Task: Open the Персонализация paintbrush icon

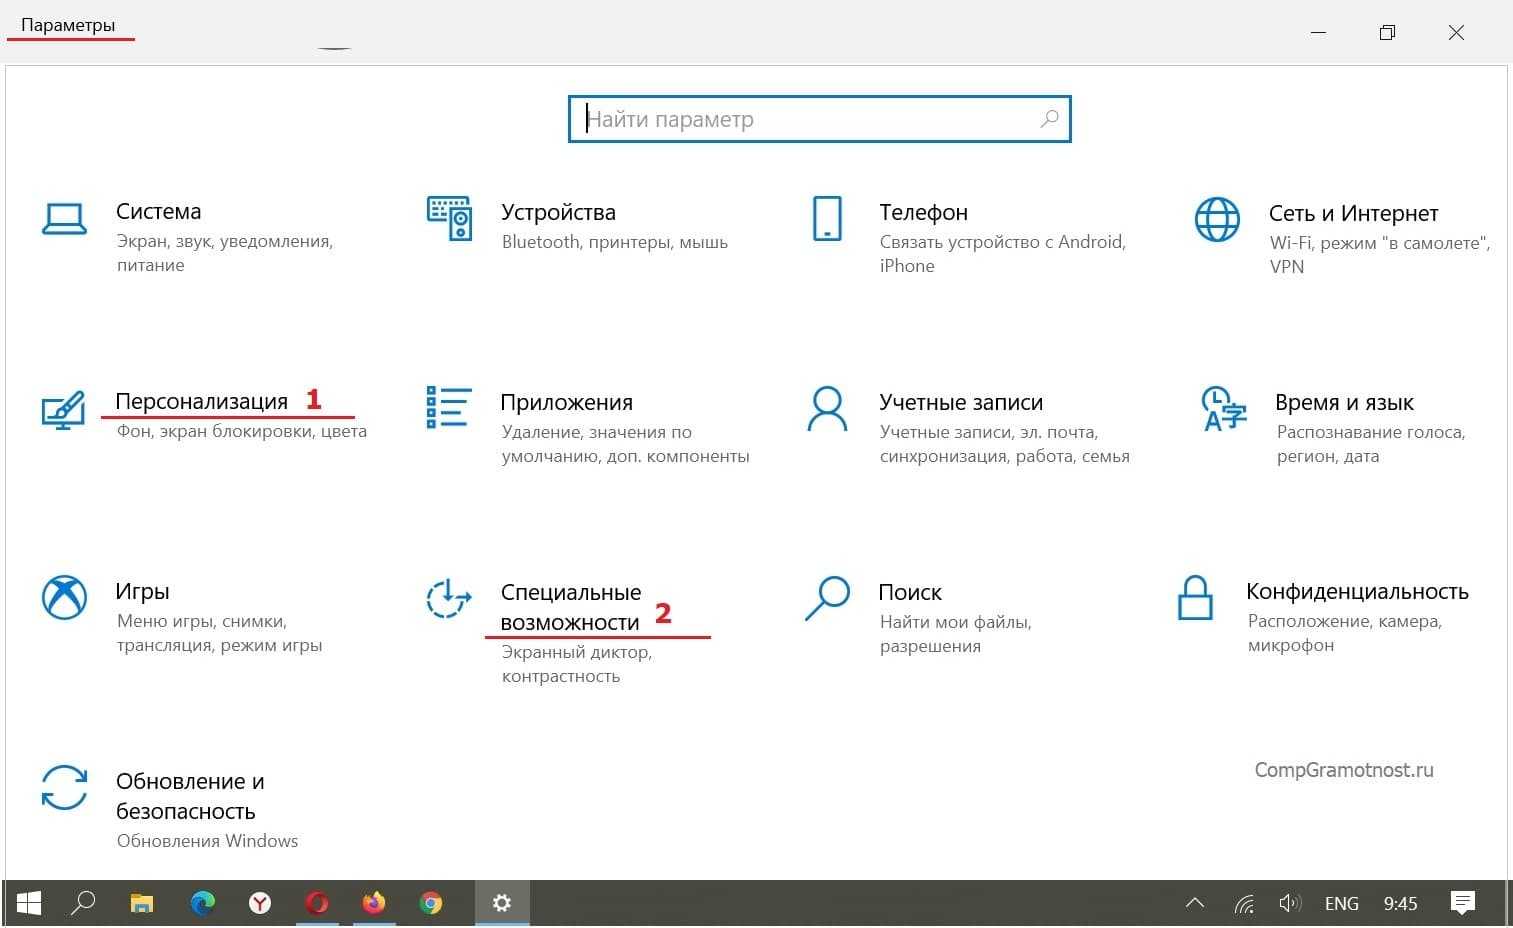Action: pos(64,408)
